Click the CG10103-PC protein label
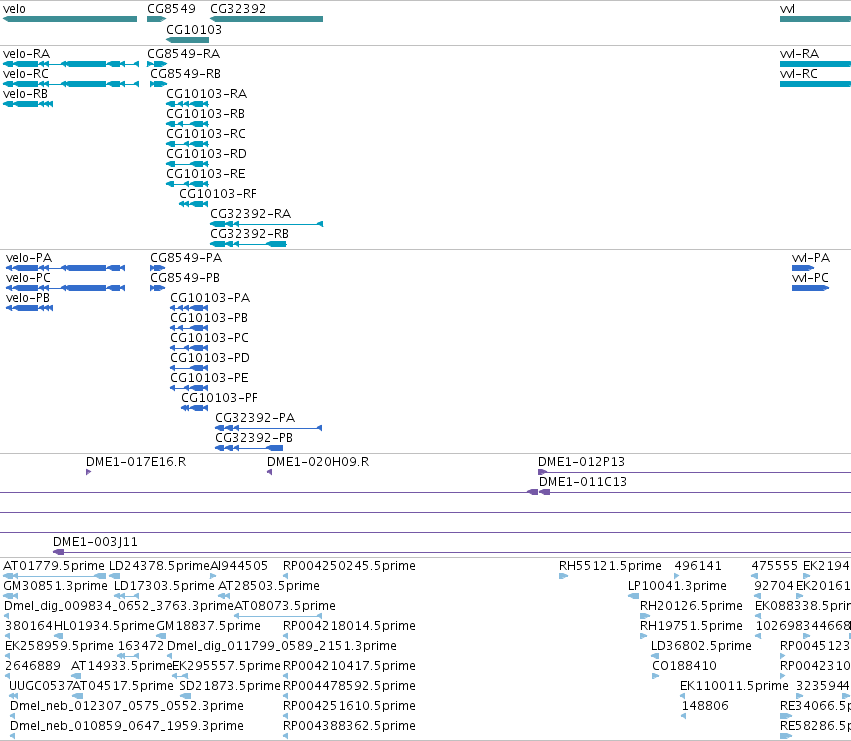The height and width of the screenshot is (741, 851). (x=209, y=338)
